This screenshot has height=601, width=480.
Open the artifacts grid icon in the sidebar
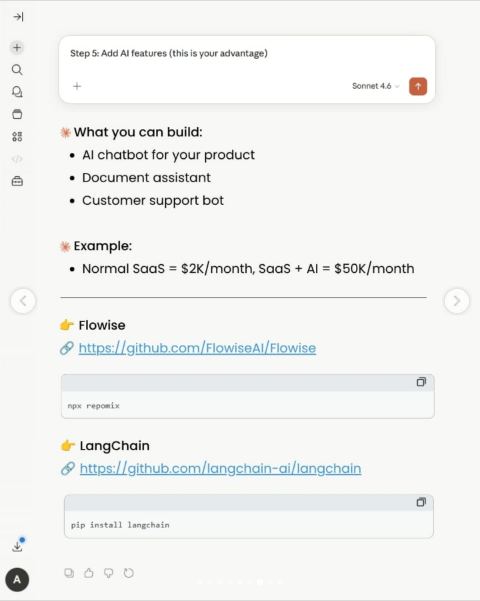coord(17,136)
